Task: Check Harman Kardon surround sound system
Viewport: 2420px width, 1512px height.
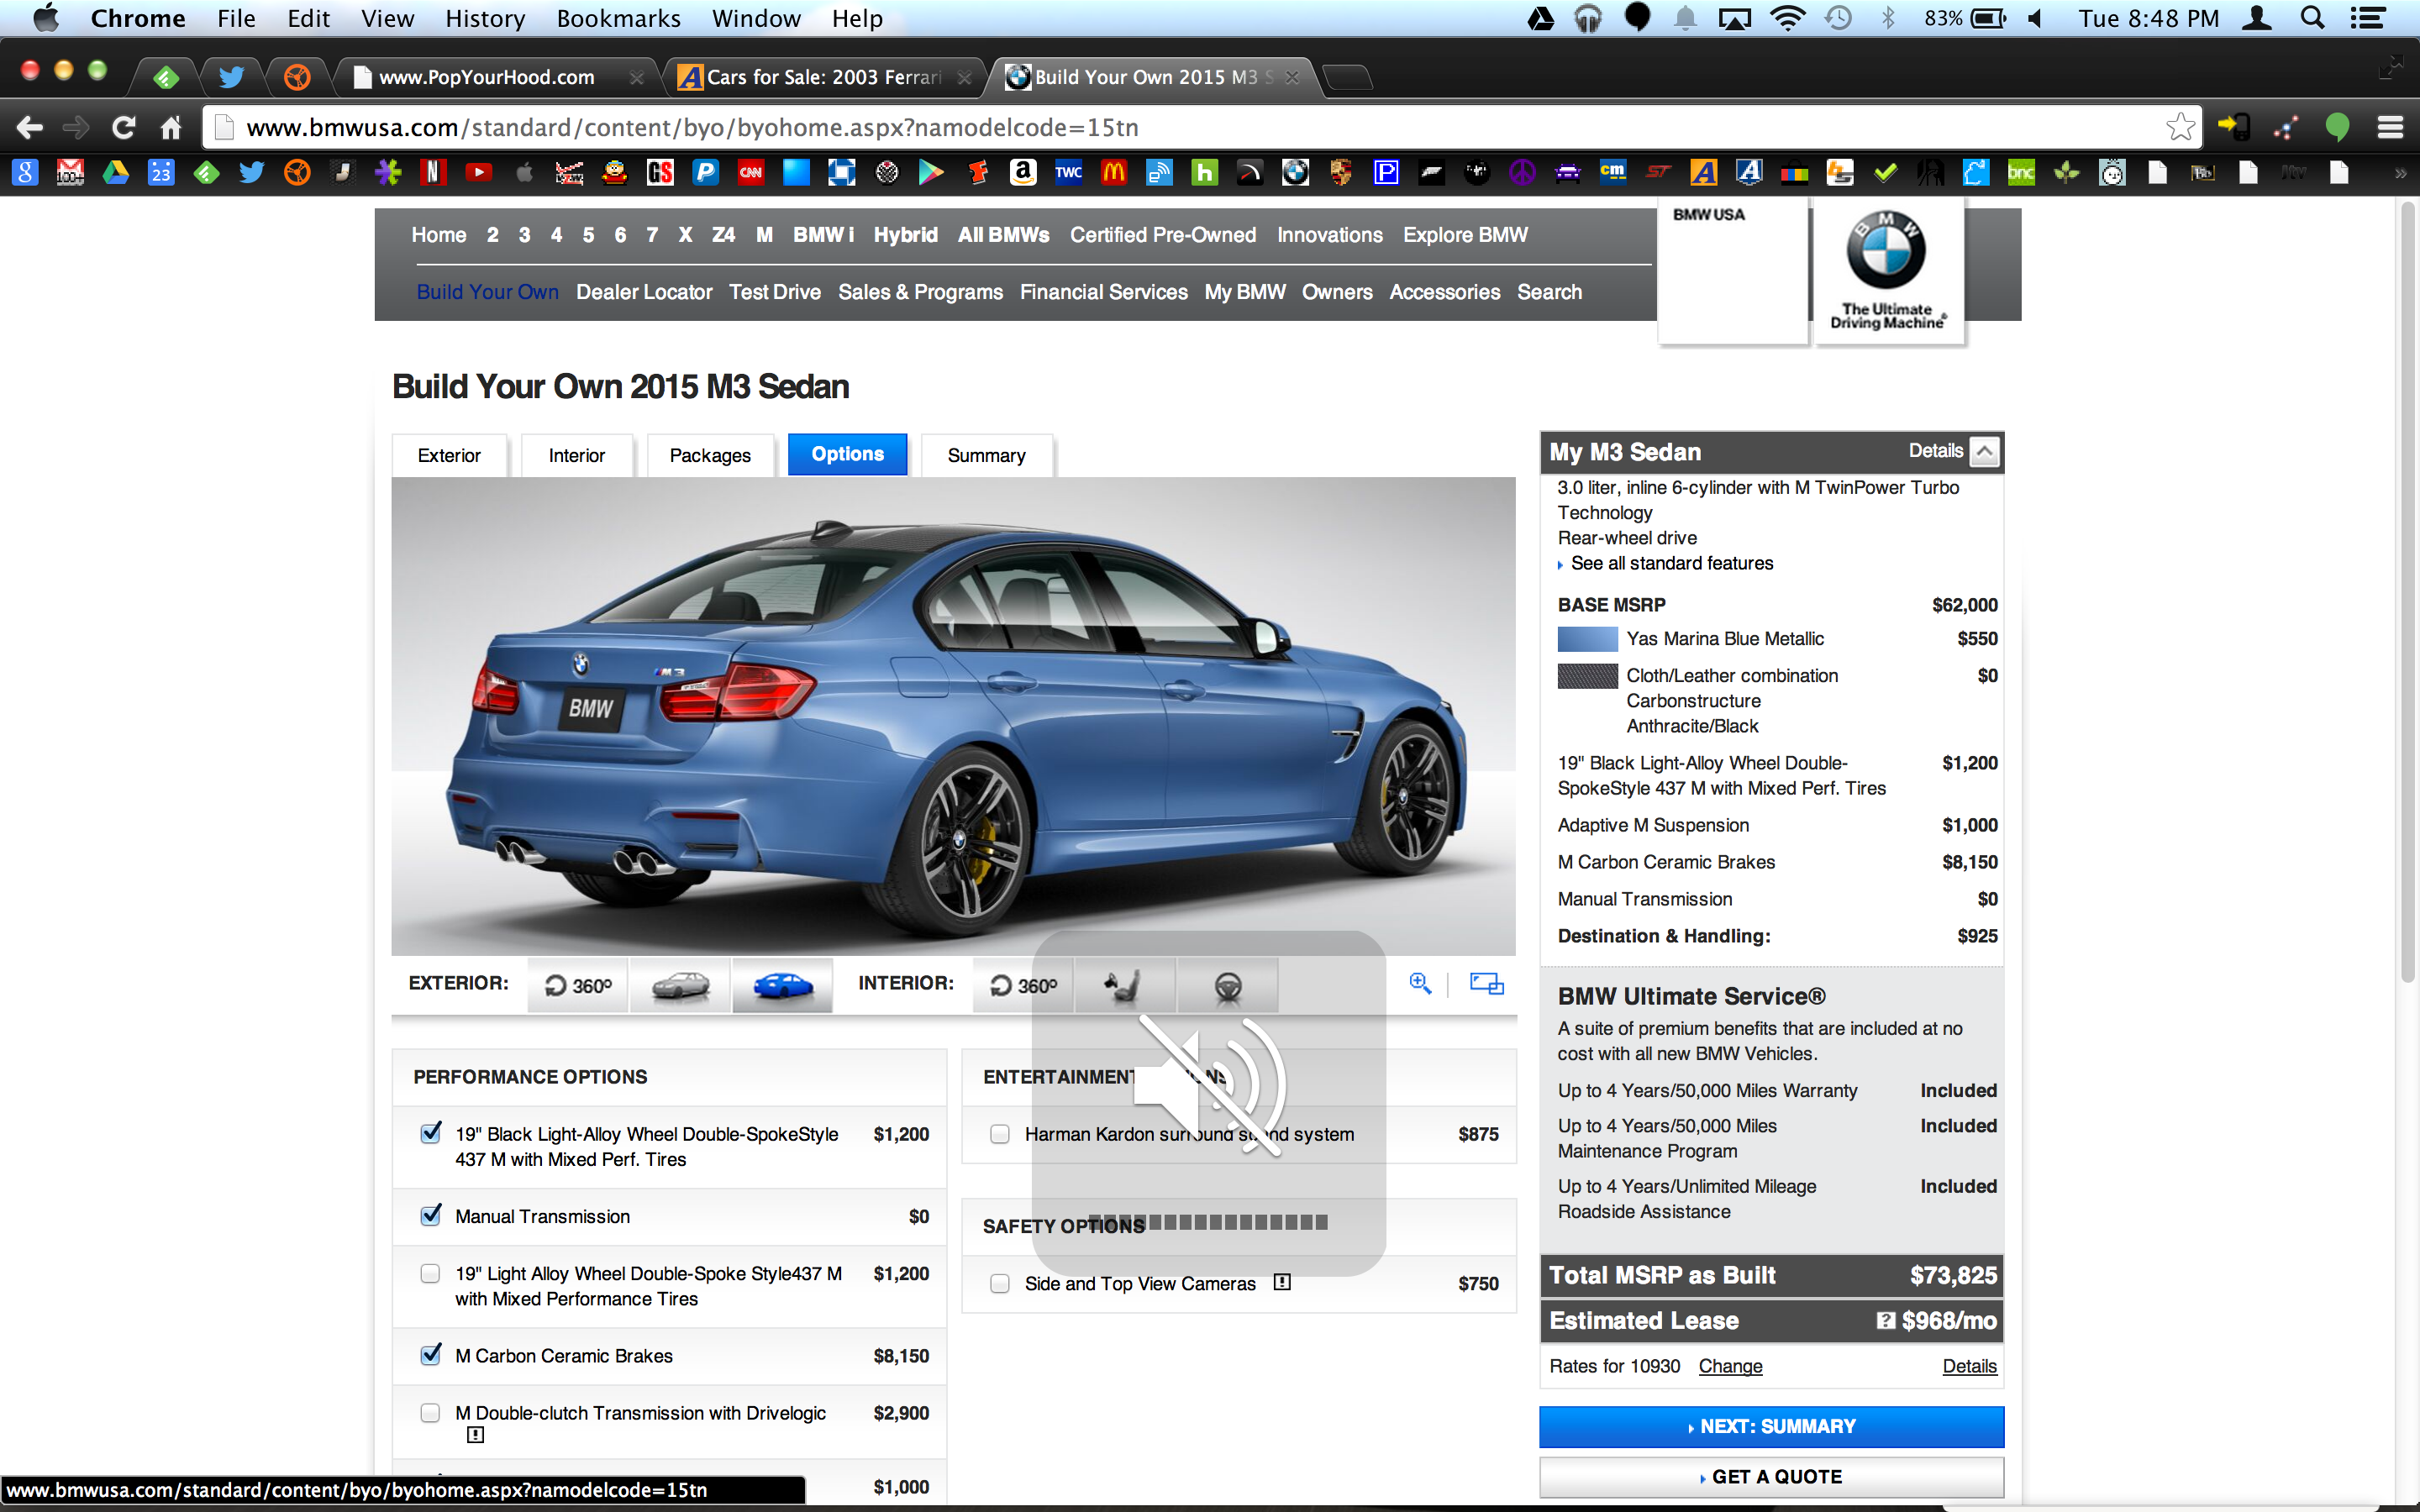Action: point(999,1134)
